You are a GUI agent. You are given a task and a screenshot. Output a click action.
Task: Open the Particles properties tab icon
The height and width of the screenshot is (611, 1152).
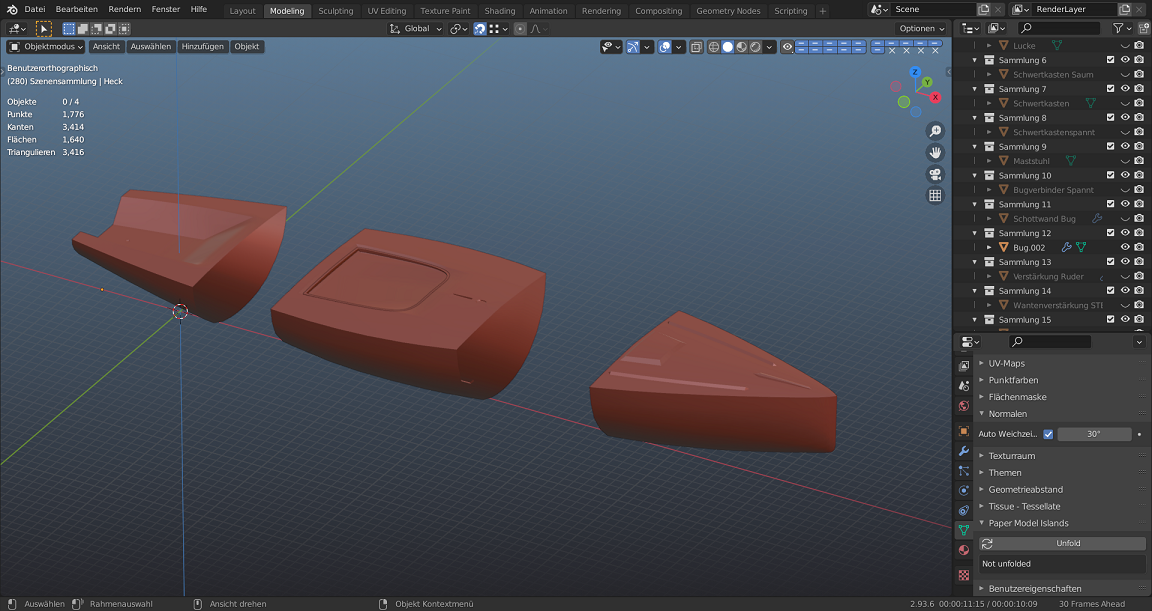[964, 471]
